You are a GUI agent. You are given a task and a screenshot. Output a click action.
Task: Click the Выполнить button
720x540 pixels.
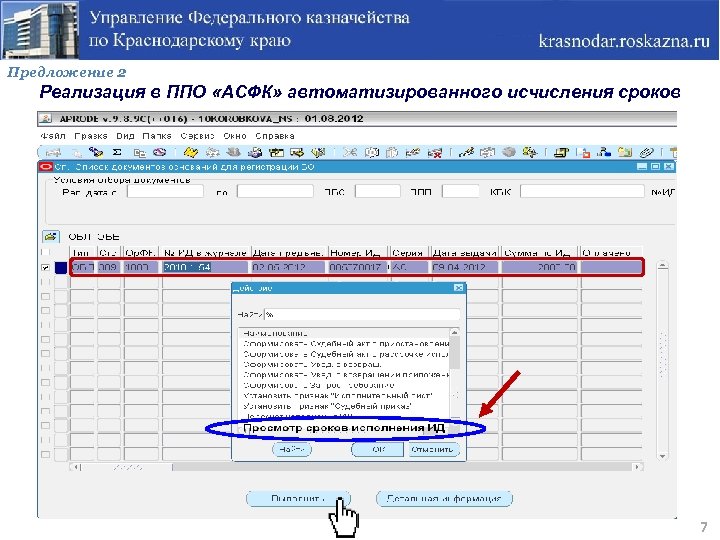298,498
